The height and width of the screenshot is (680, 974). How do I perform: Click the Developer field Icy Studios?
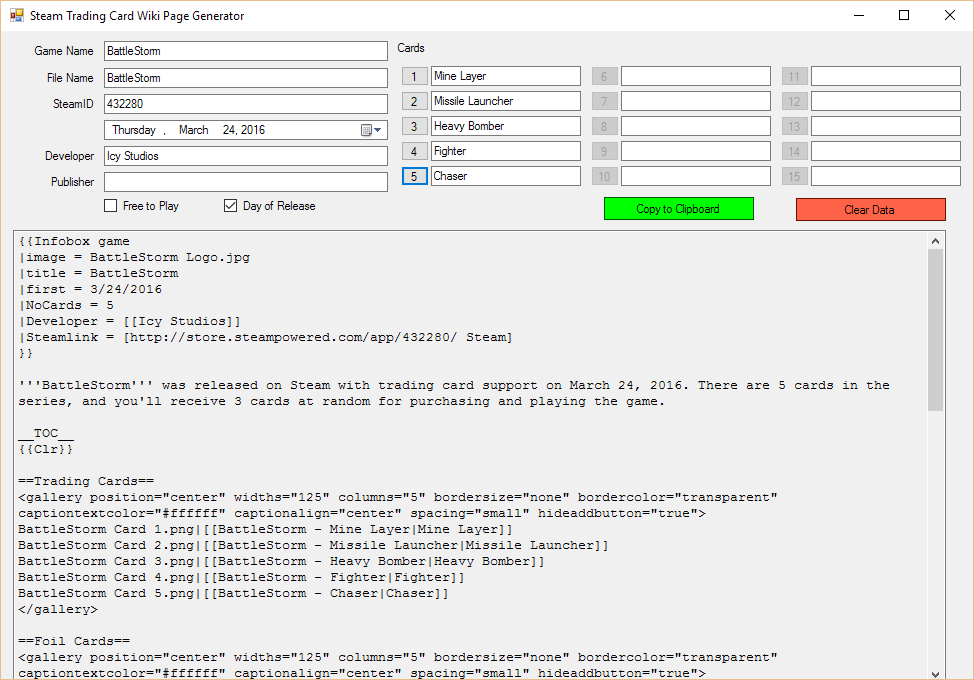(246, 156)
